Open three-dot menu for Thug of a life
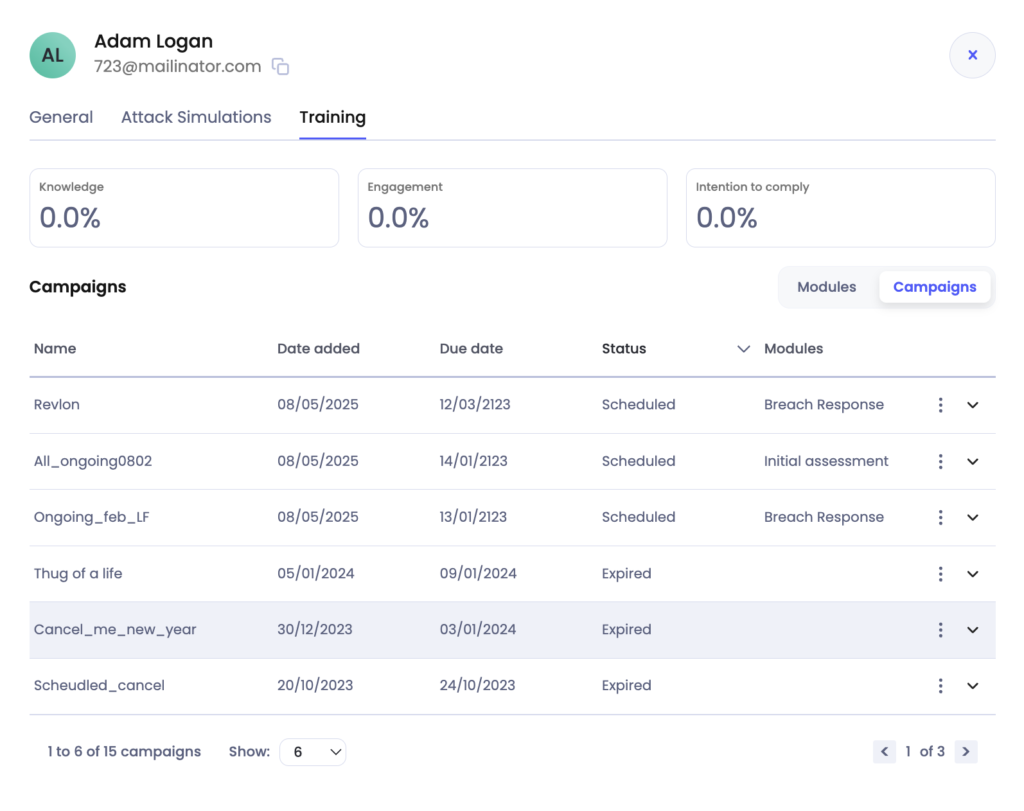 click(940, 574)
